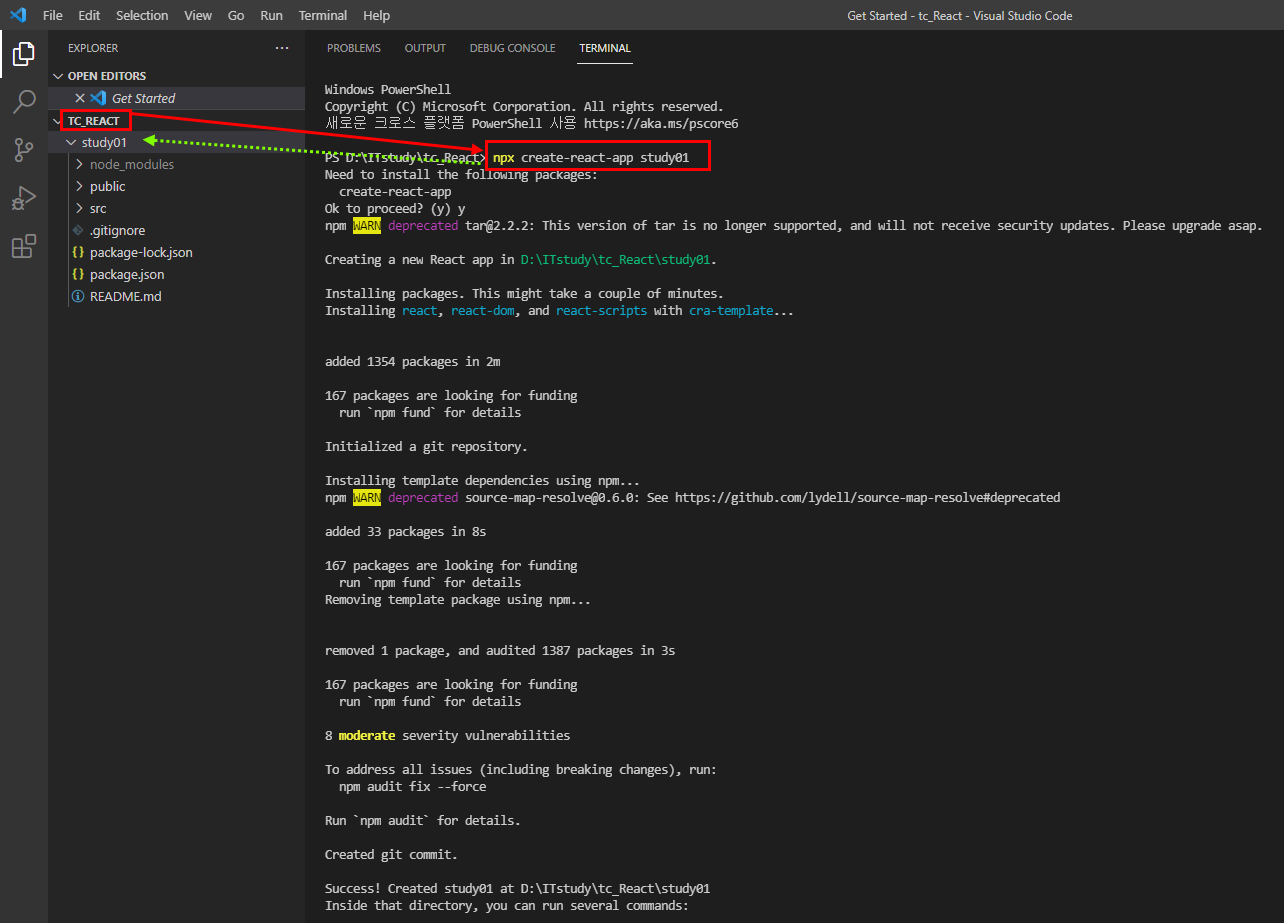Select the Terminal panel tab
1284x923 pixels.
click(x=605, y=48)
